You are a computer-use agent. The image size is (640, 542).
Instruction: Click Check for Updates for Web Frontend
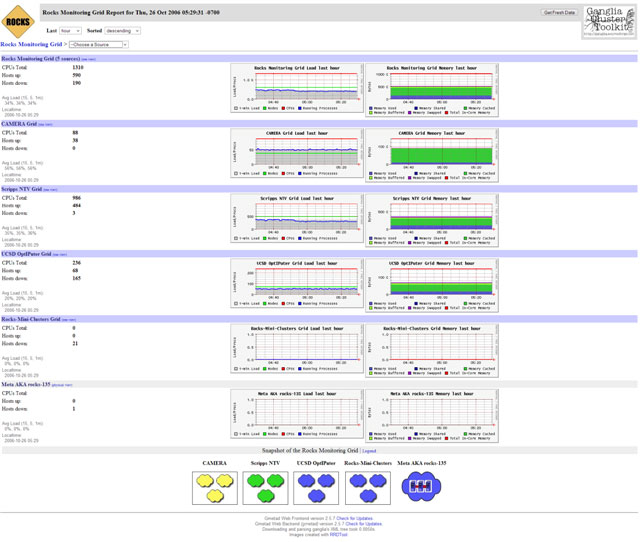pos(355,518)
